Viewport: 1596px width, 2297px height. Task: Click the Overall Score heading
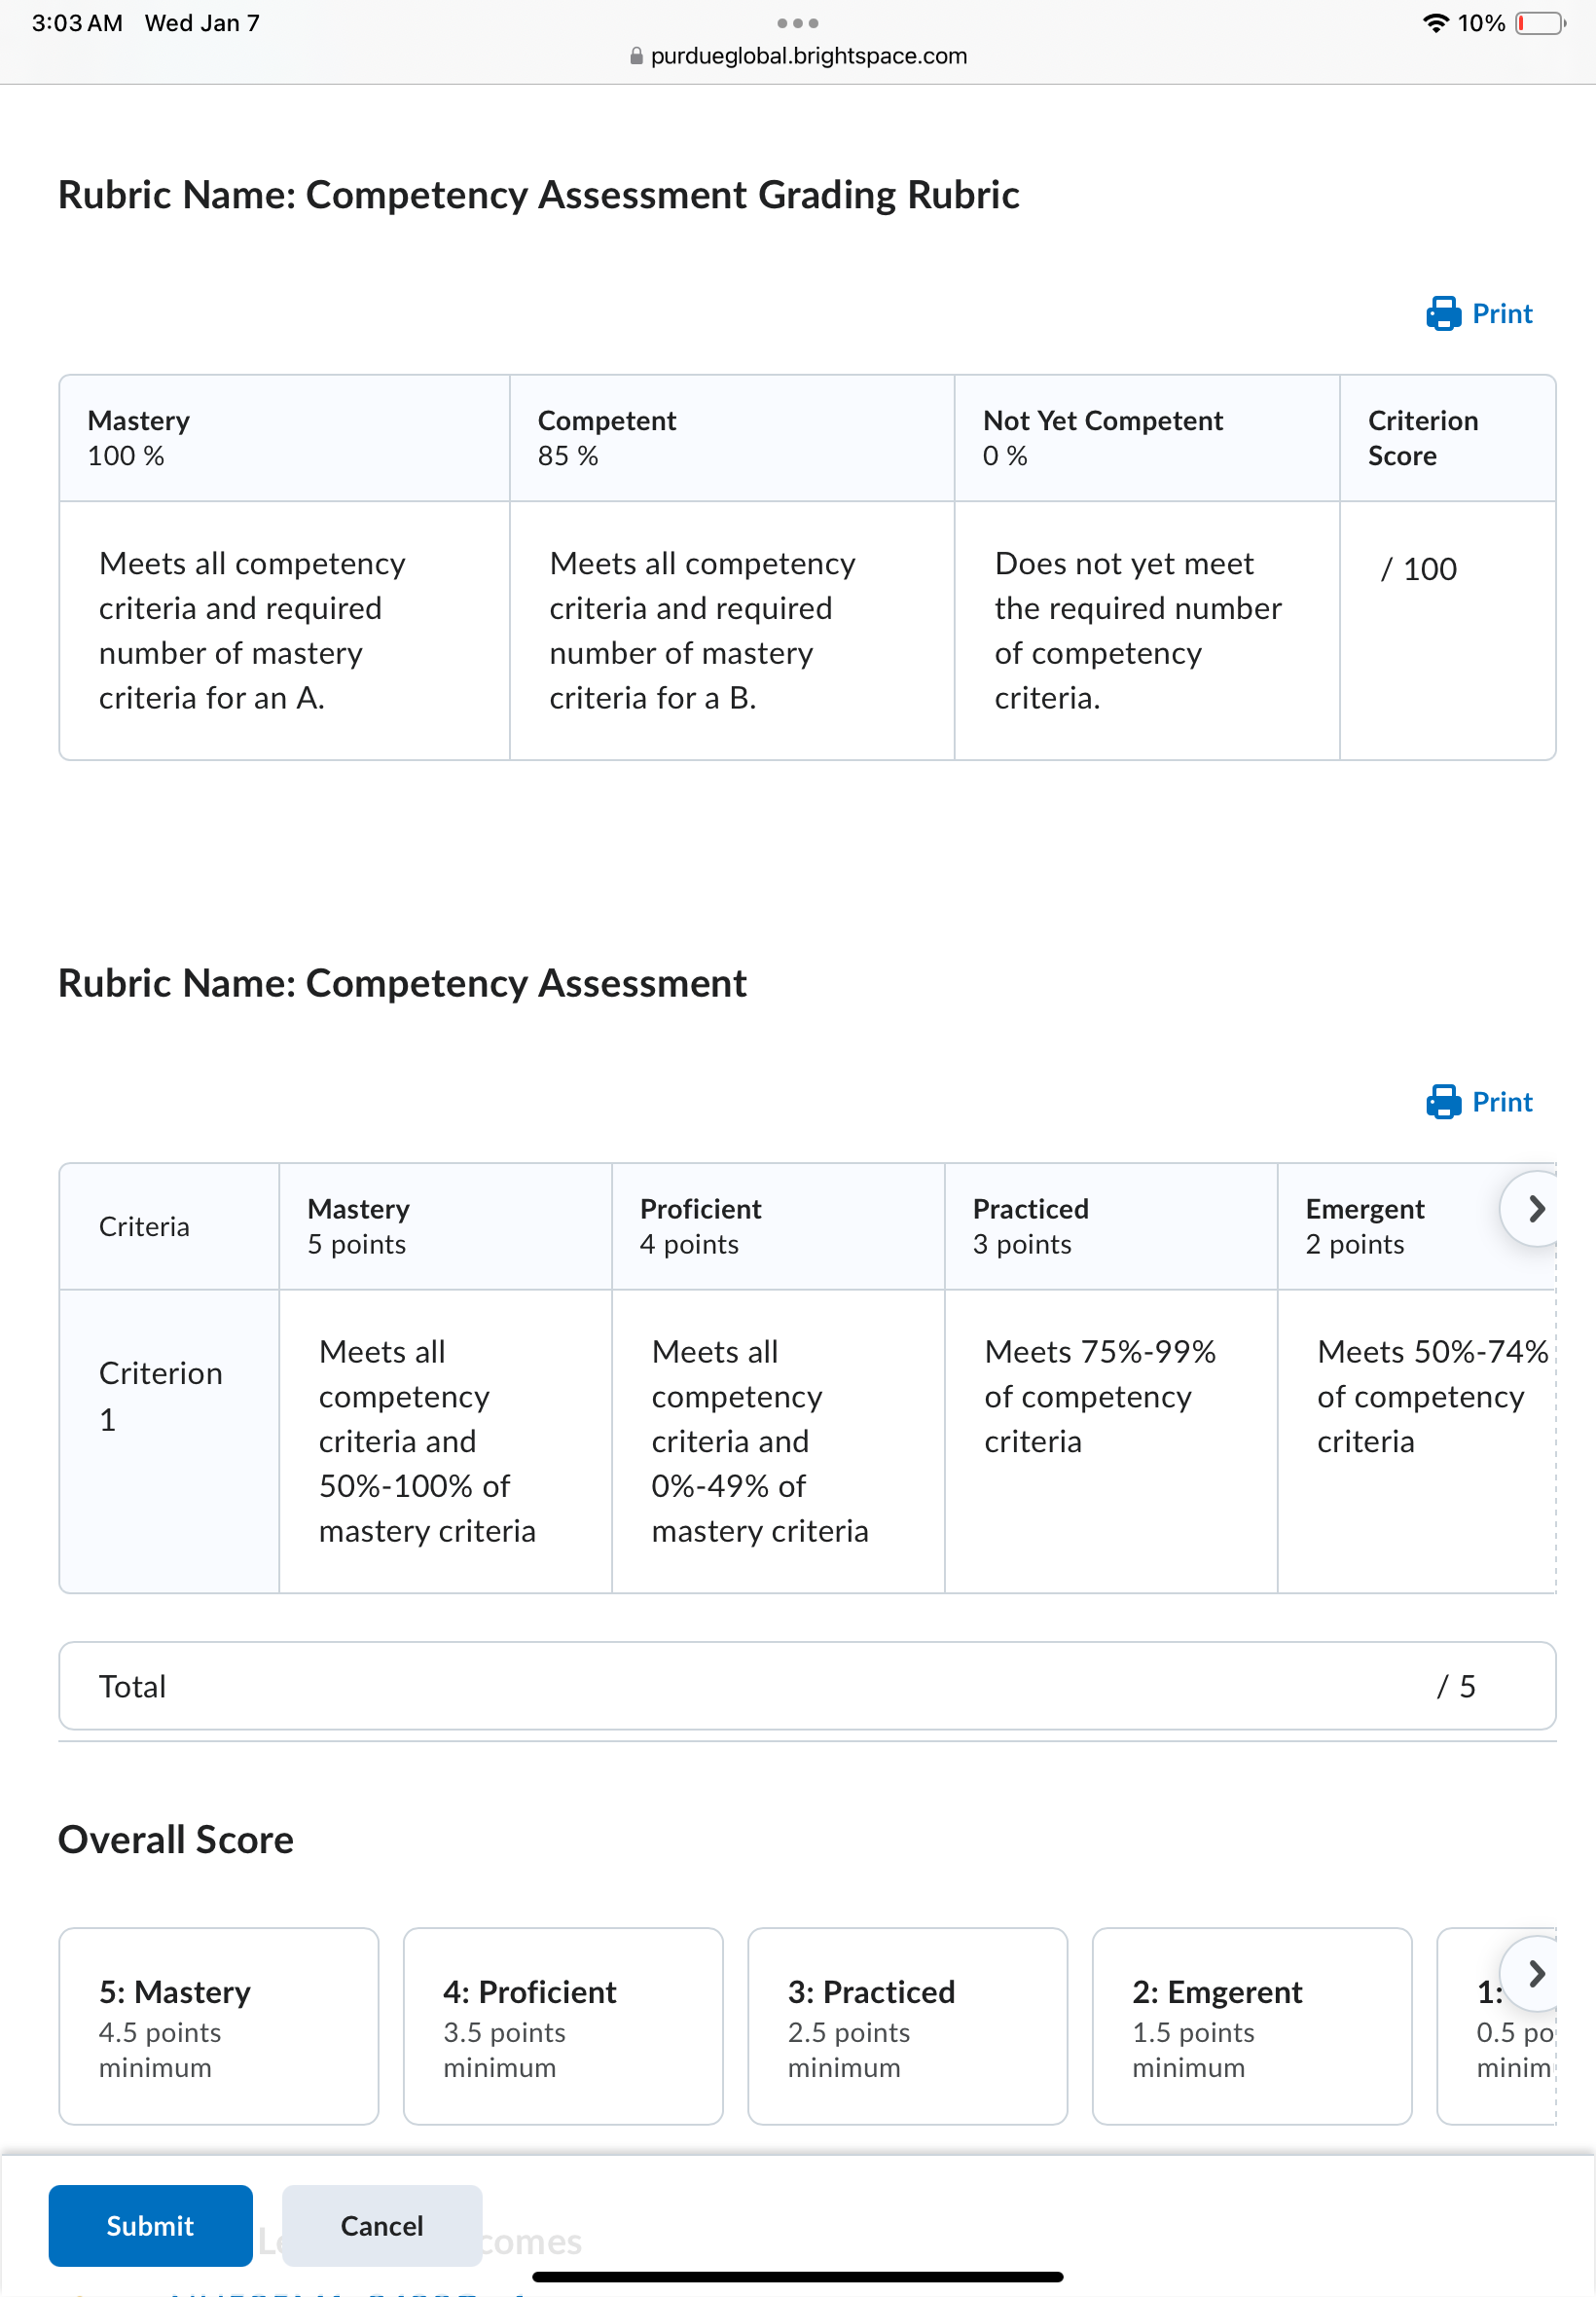176,1840
